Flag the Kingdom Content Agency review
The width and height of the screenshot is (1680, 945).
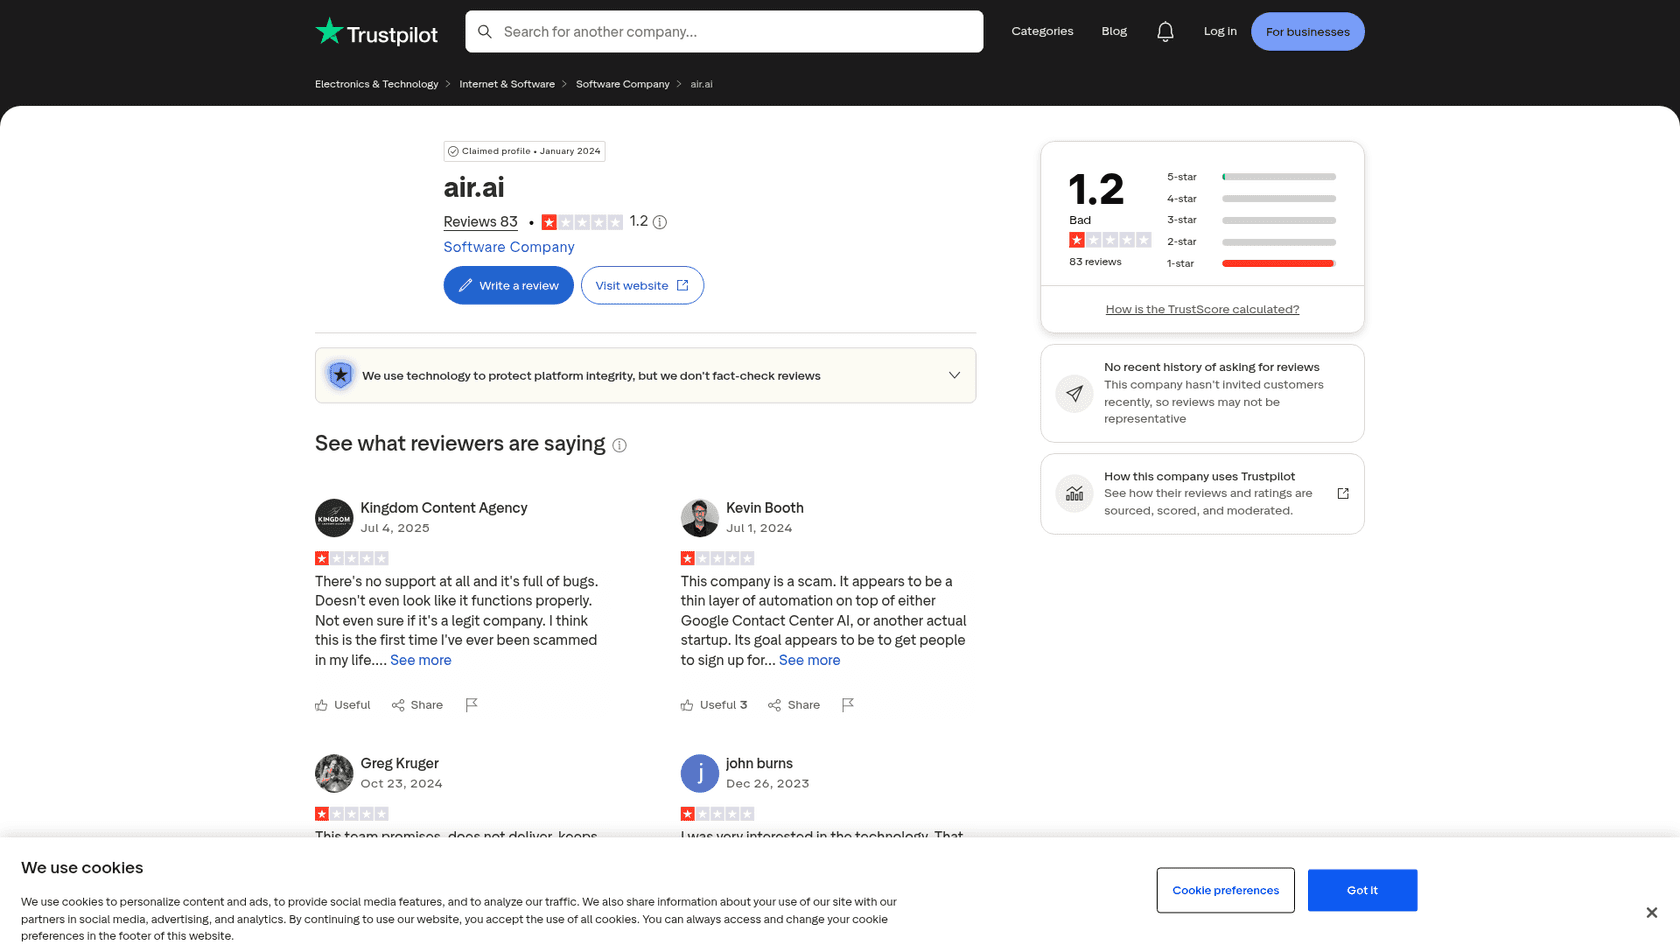pos(472,705)
